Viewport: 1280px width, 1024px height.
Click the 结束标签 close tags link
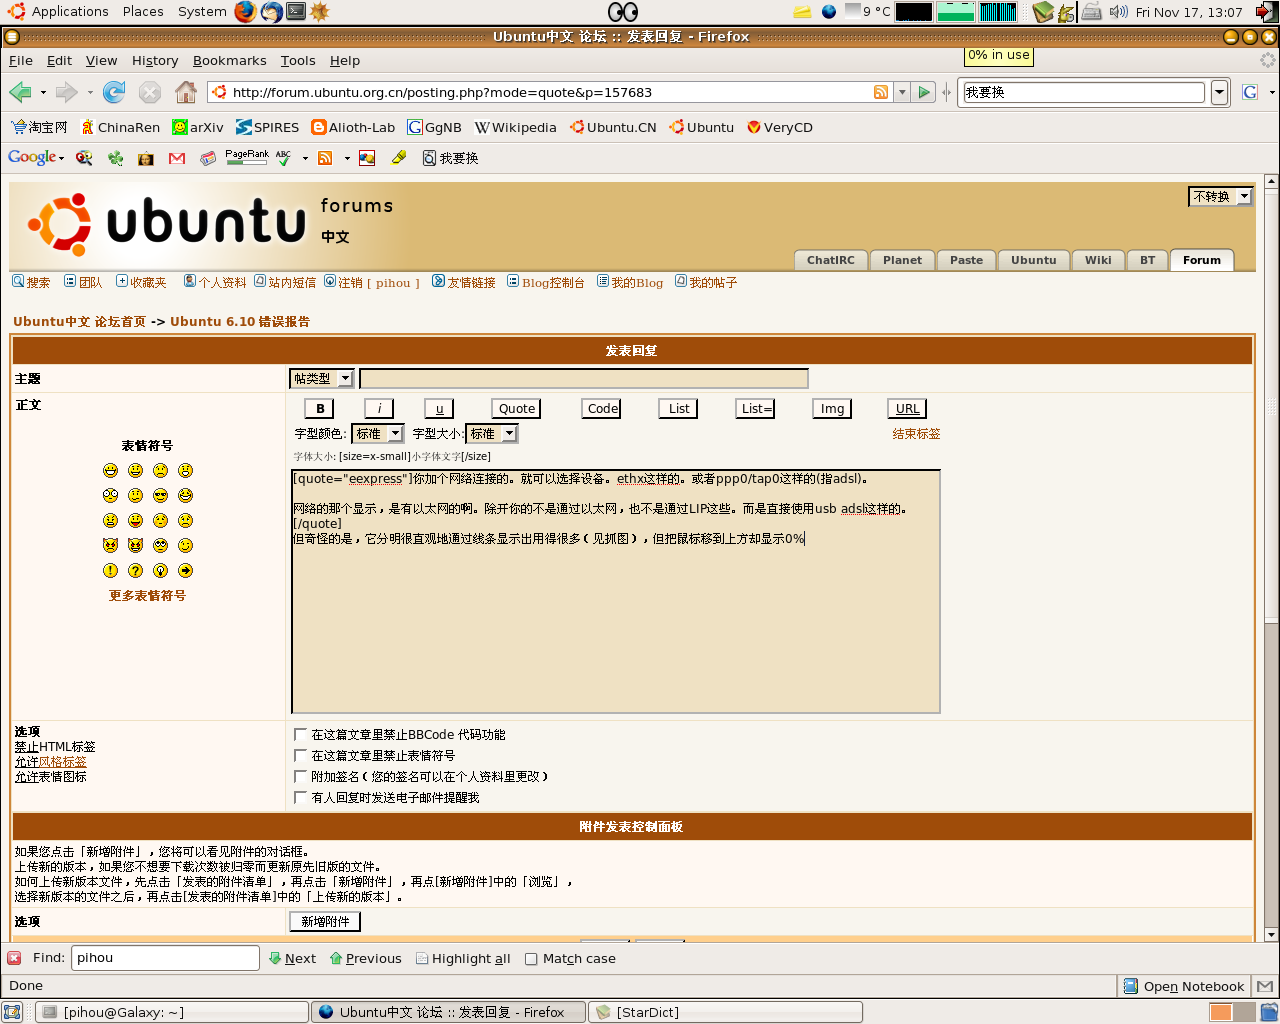click(x=916, y=434)
